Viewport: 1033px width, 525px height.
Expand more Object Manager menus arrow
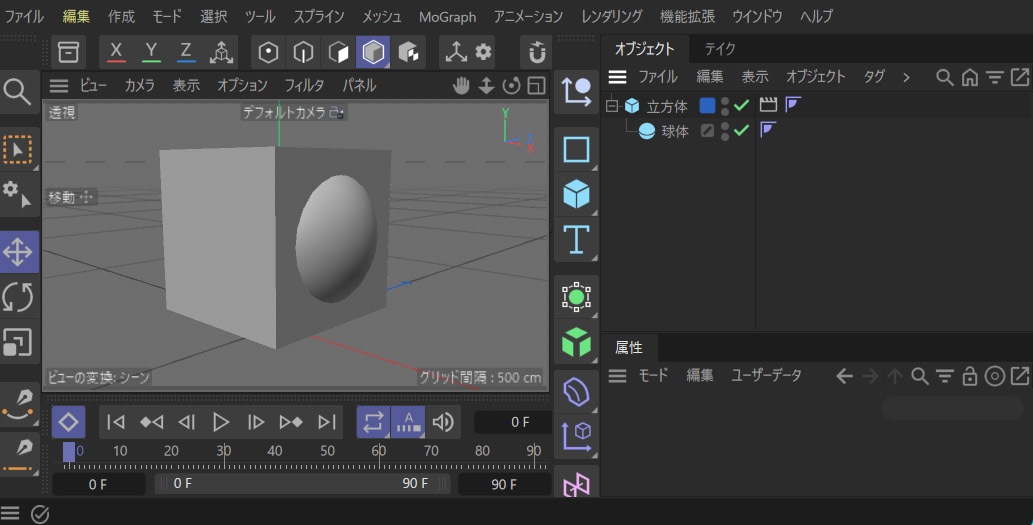point(906,77)
